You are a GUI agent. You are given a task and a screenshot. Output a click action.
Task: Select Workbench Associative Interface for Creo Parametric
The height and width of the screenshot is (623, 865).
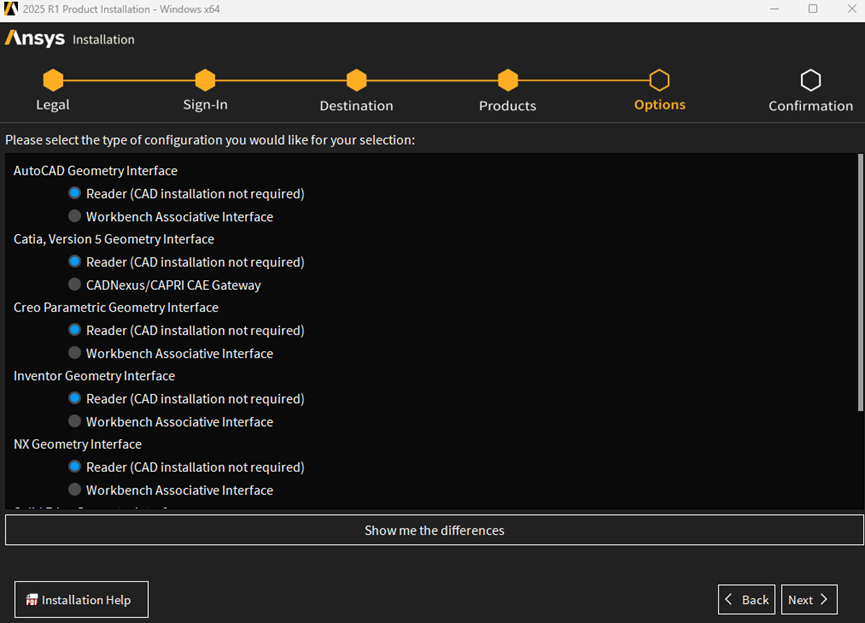pyautogui.click(x=74, y=353)
